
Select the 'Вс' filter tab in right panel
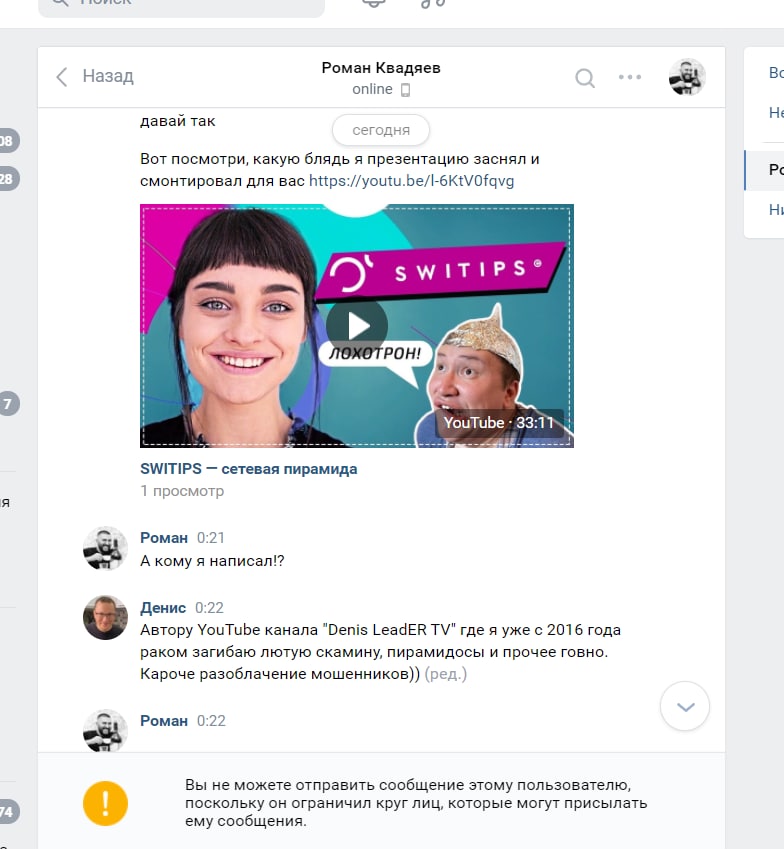click(776, 73)
